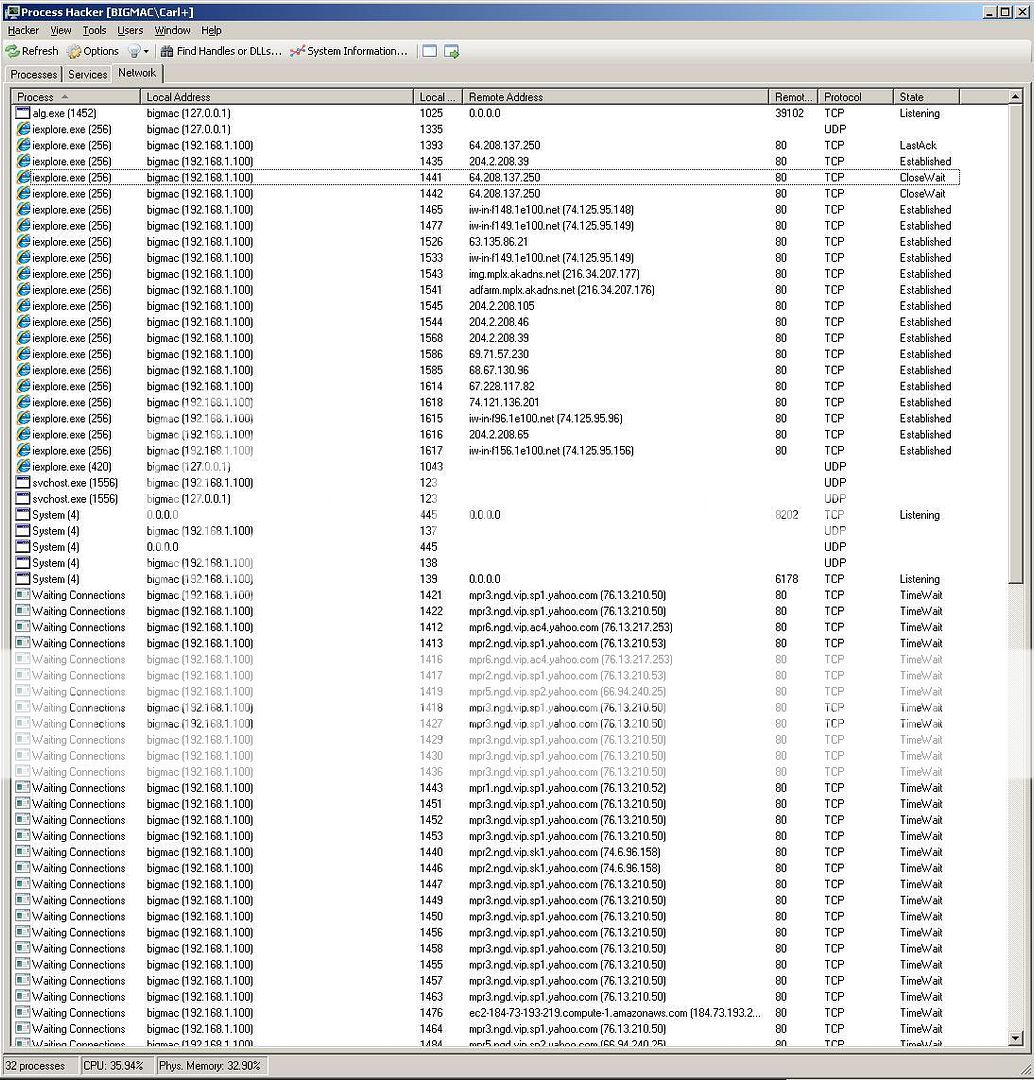Viewport: 1034px width, 1080px height.
Task: Select remote address 69.71.57.230
Action: (x=499, y=354)
